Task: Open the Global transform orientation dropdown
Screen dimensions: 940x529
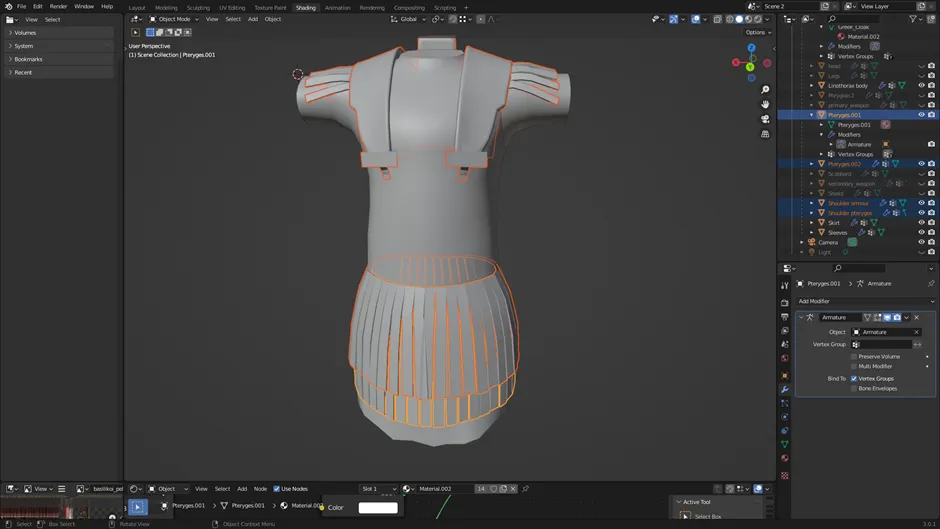Action: click(x=408, y=19)
